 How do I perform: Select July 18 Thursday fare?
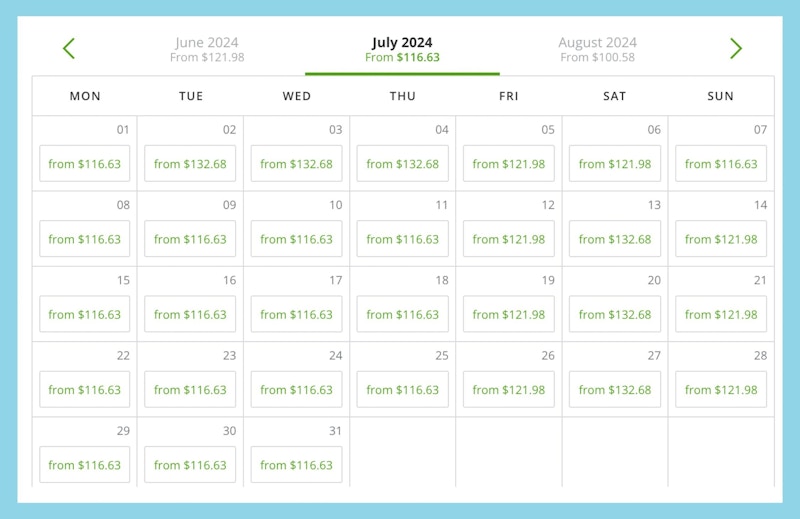click(403, 314)
